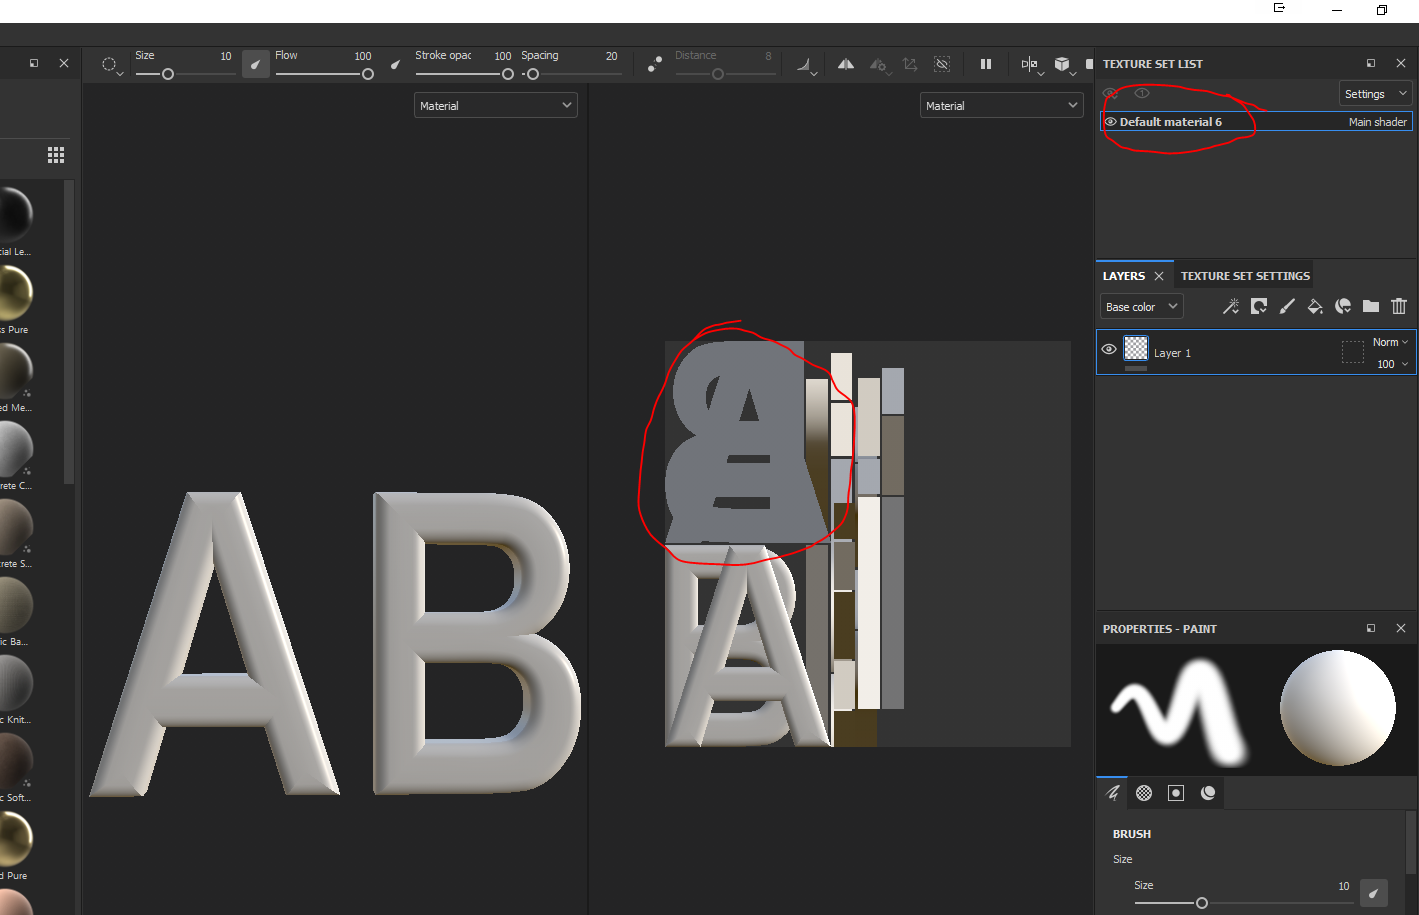Click the Pause engine icon in the toolbar
The width and height of the screenshot is (1419, 915).
(986, 63)
